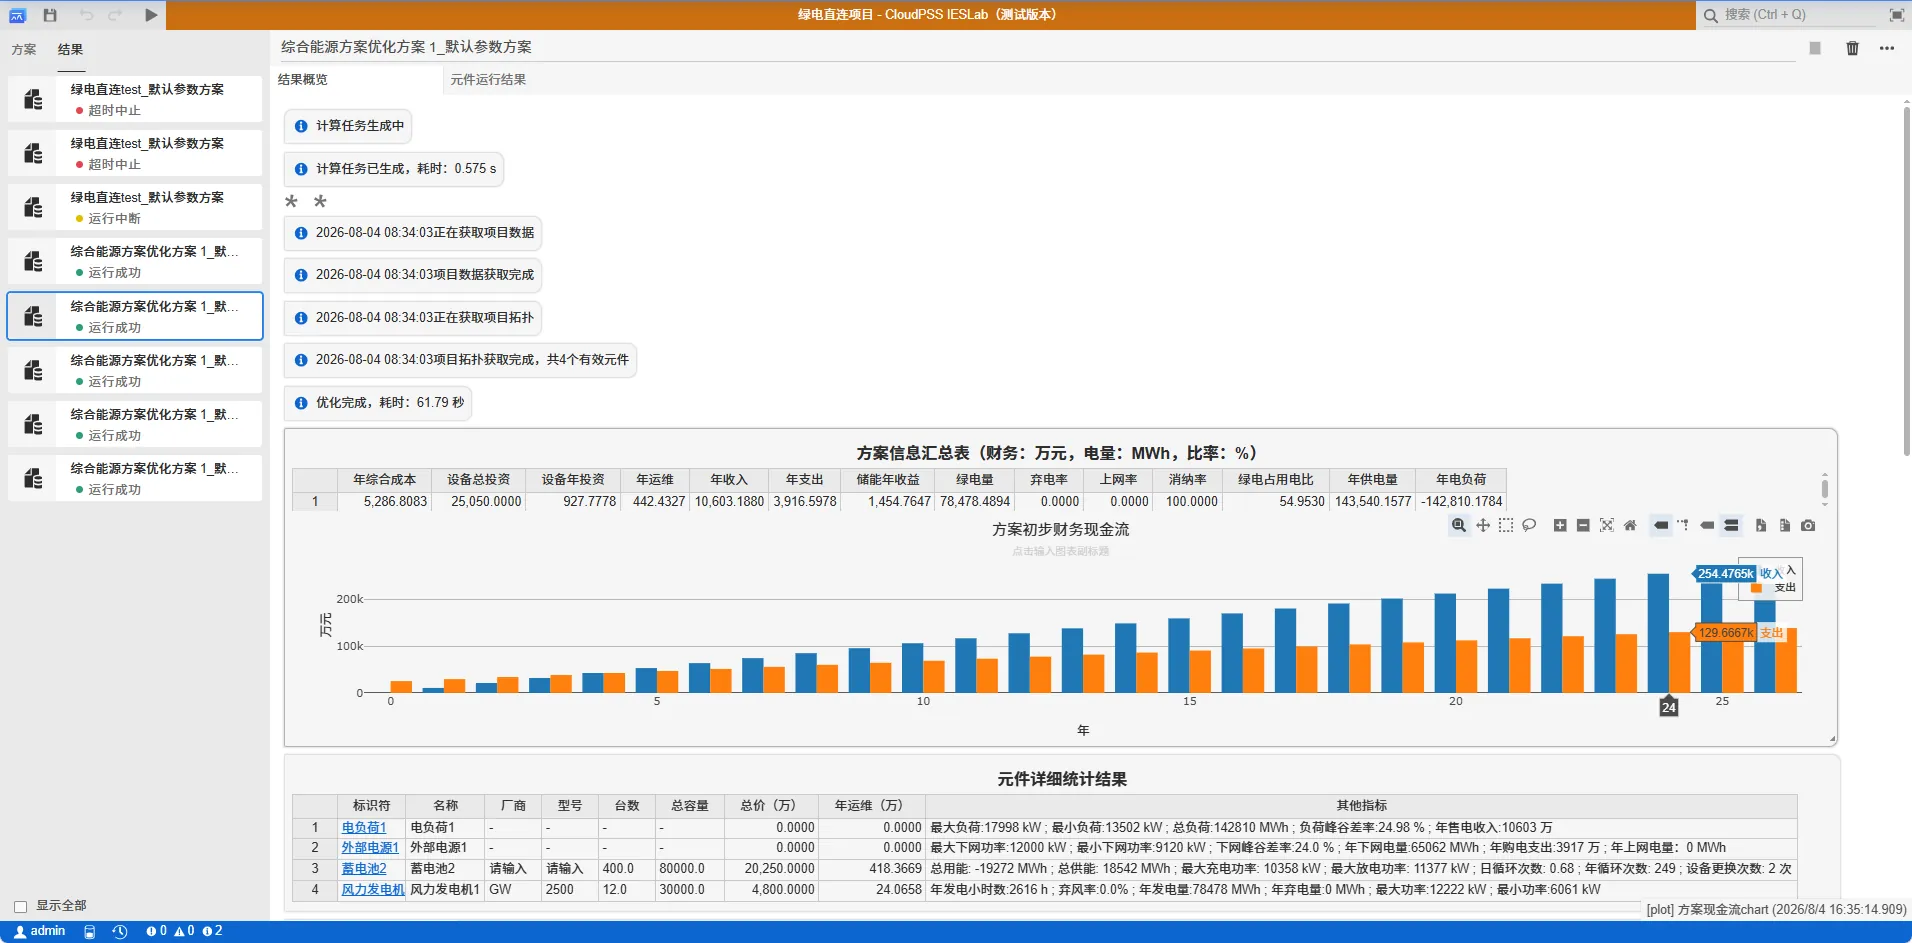The height and width of the screenshot is (943, 1912).
Task: Click the 计算任务生成中 log message
Action: pos(348,126)
